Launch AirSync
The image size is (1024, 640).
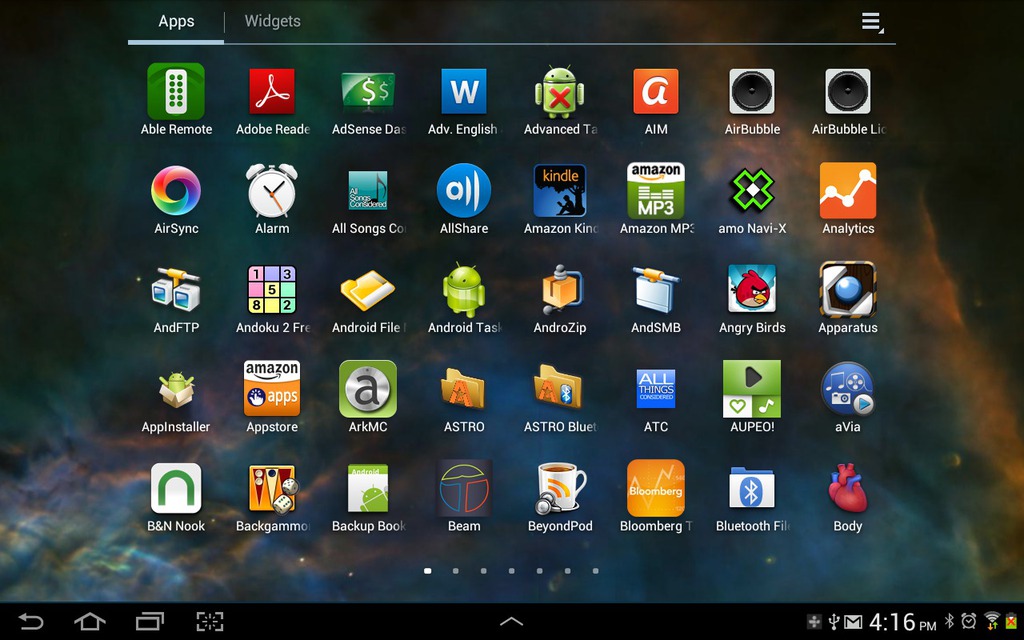pyautogui.click(x=176, y=191)
